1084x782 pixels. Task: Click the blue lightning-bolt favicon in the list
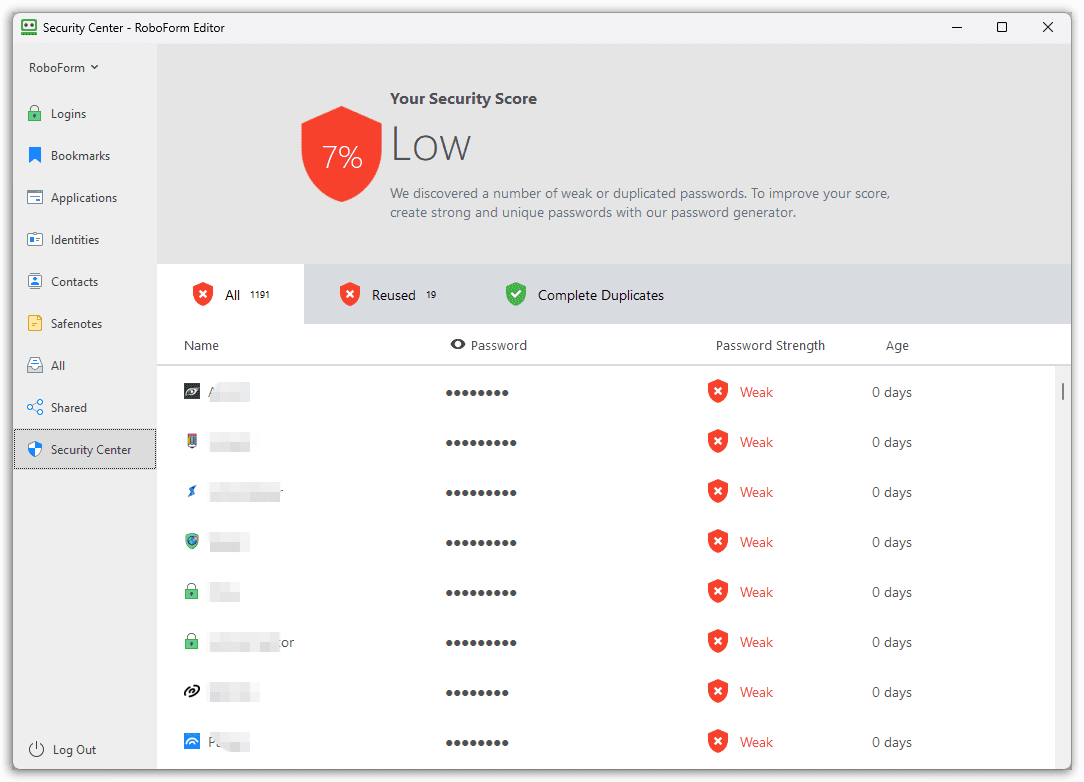pos(192,492)
